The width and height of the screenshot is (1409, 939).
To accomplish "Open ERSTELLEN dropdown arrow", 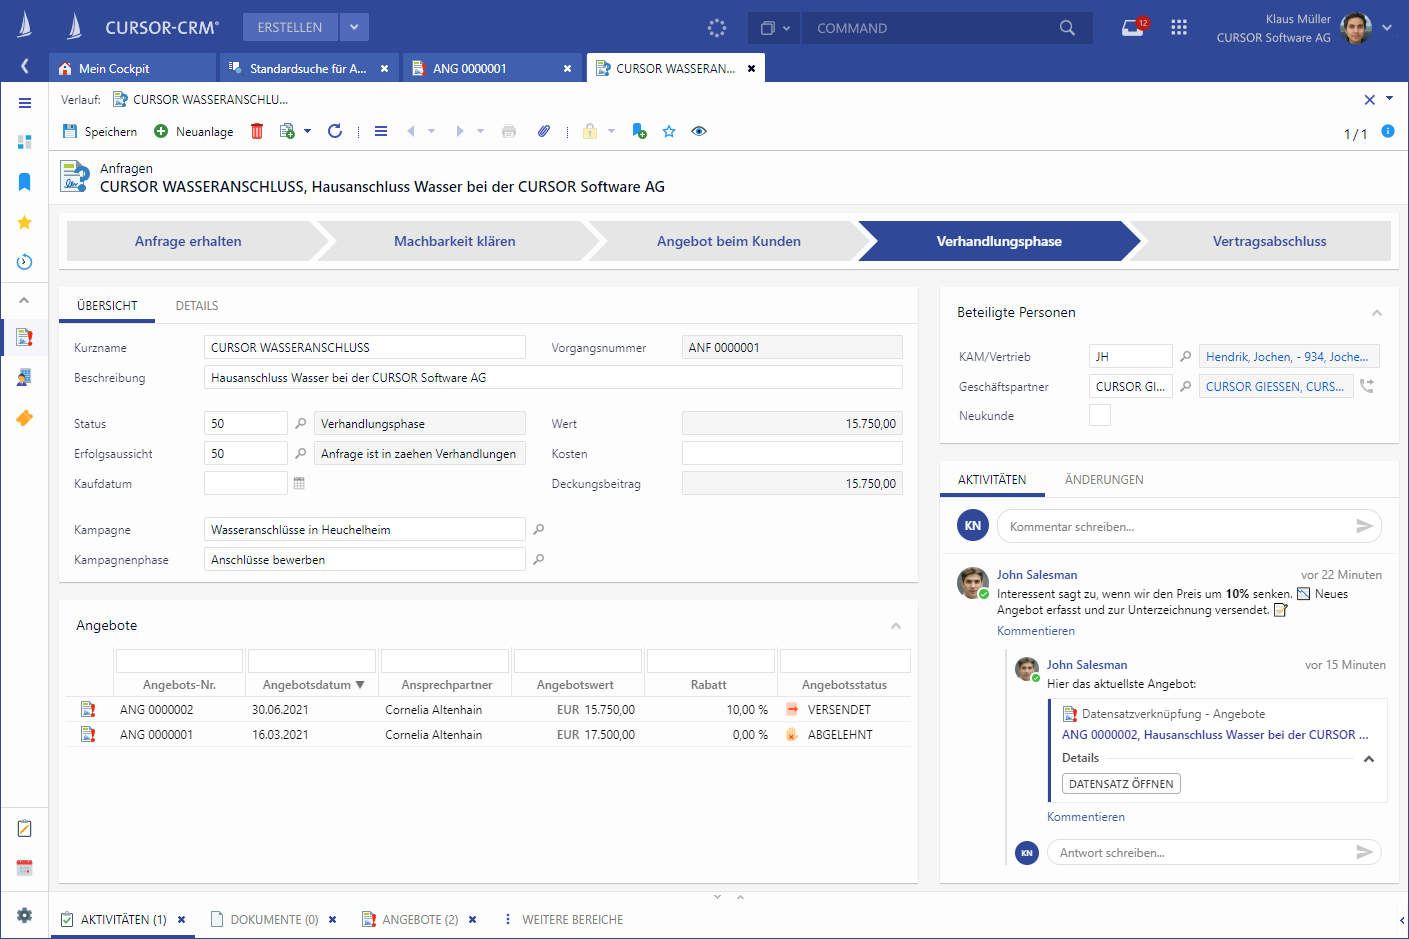I will 354,27.
